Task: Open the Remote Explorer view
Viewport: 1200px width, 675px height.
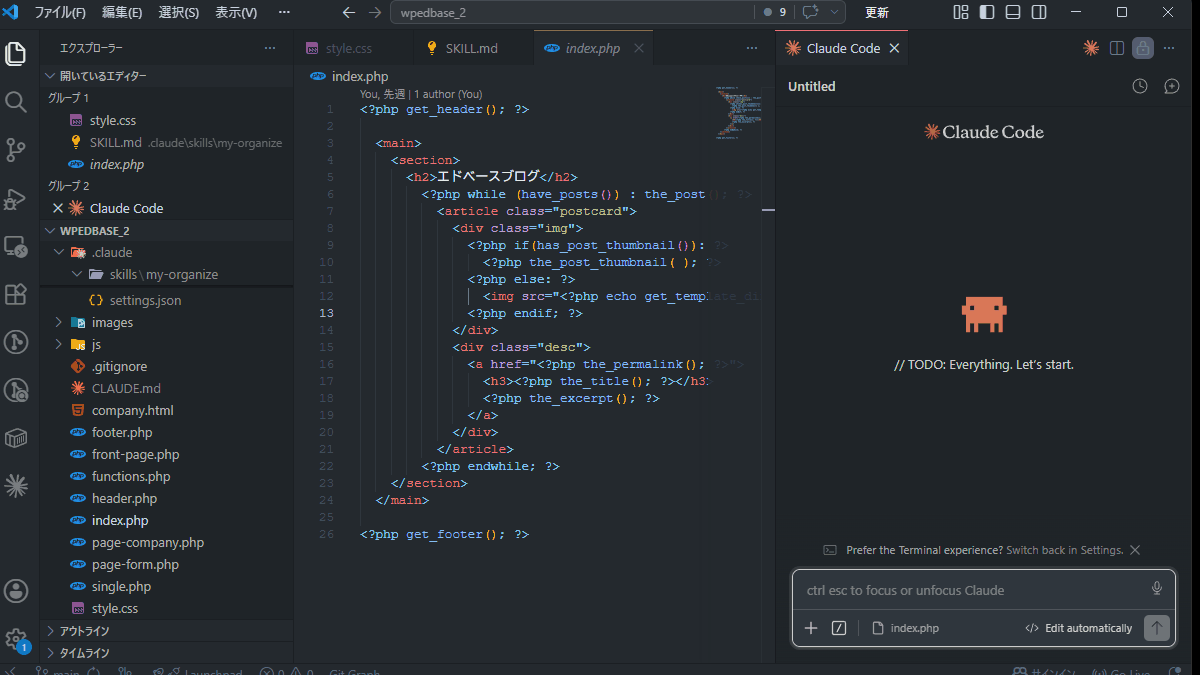Action: click(16, 246)
